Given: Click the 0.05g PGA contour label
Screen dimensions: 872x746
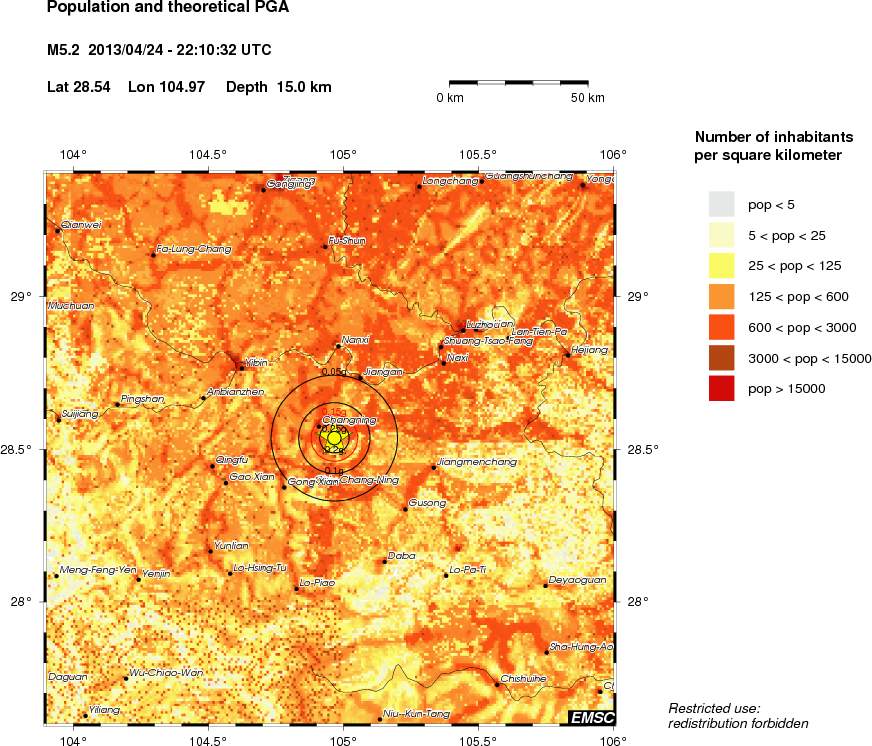Looking at the screenshot, I should coord(332,371).
